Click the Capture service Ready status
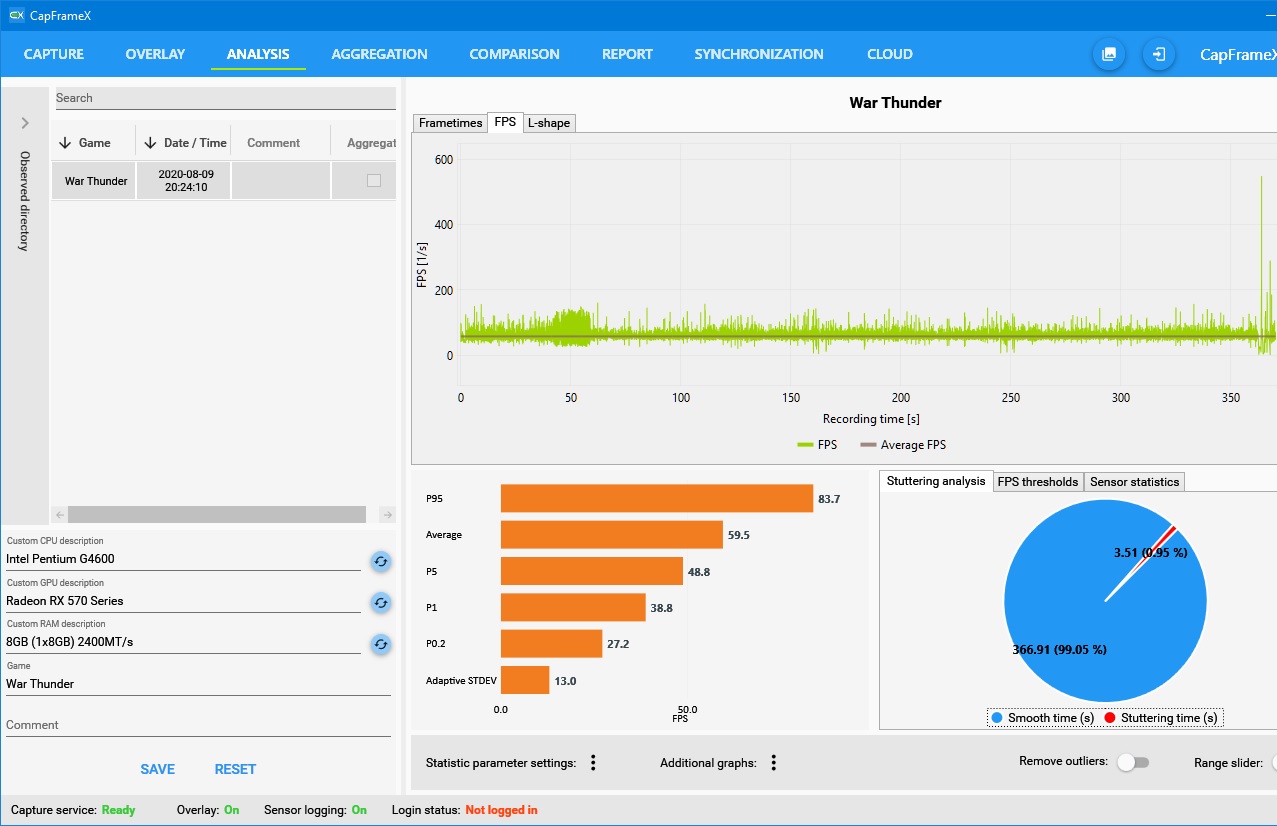 [x=118, y=810]
